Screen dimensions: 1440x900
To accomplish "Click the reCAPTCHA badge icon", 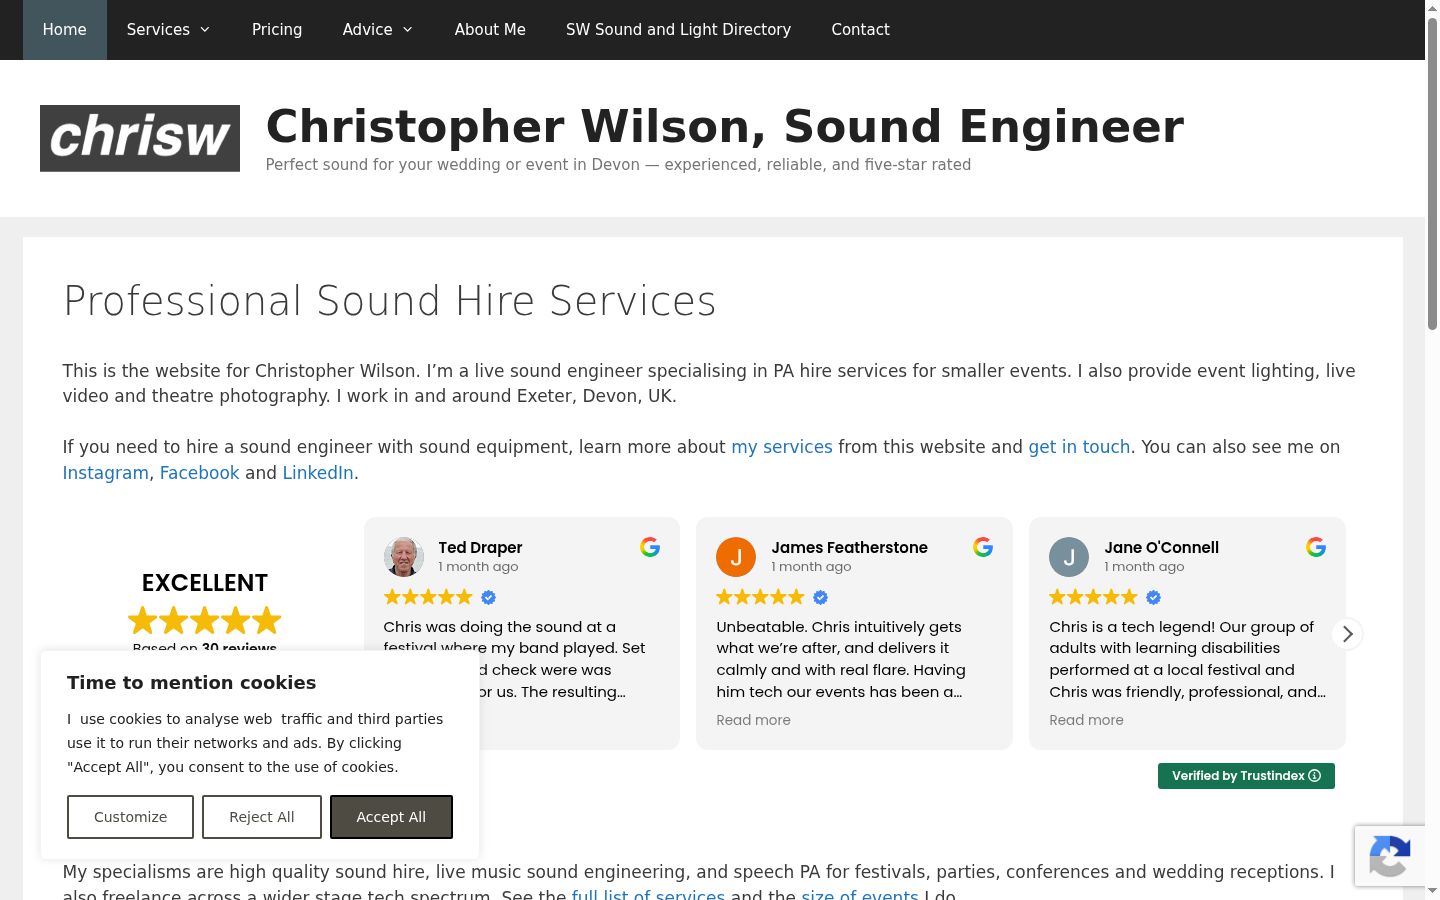I will point(1390,856).
